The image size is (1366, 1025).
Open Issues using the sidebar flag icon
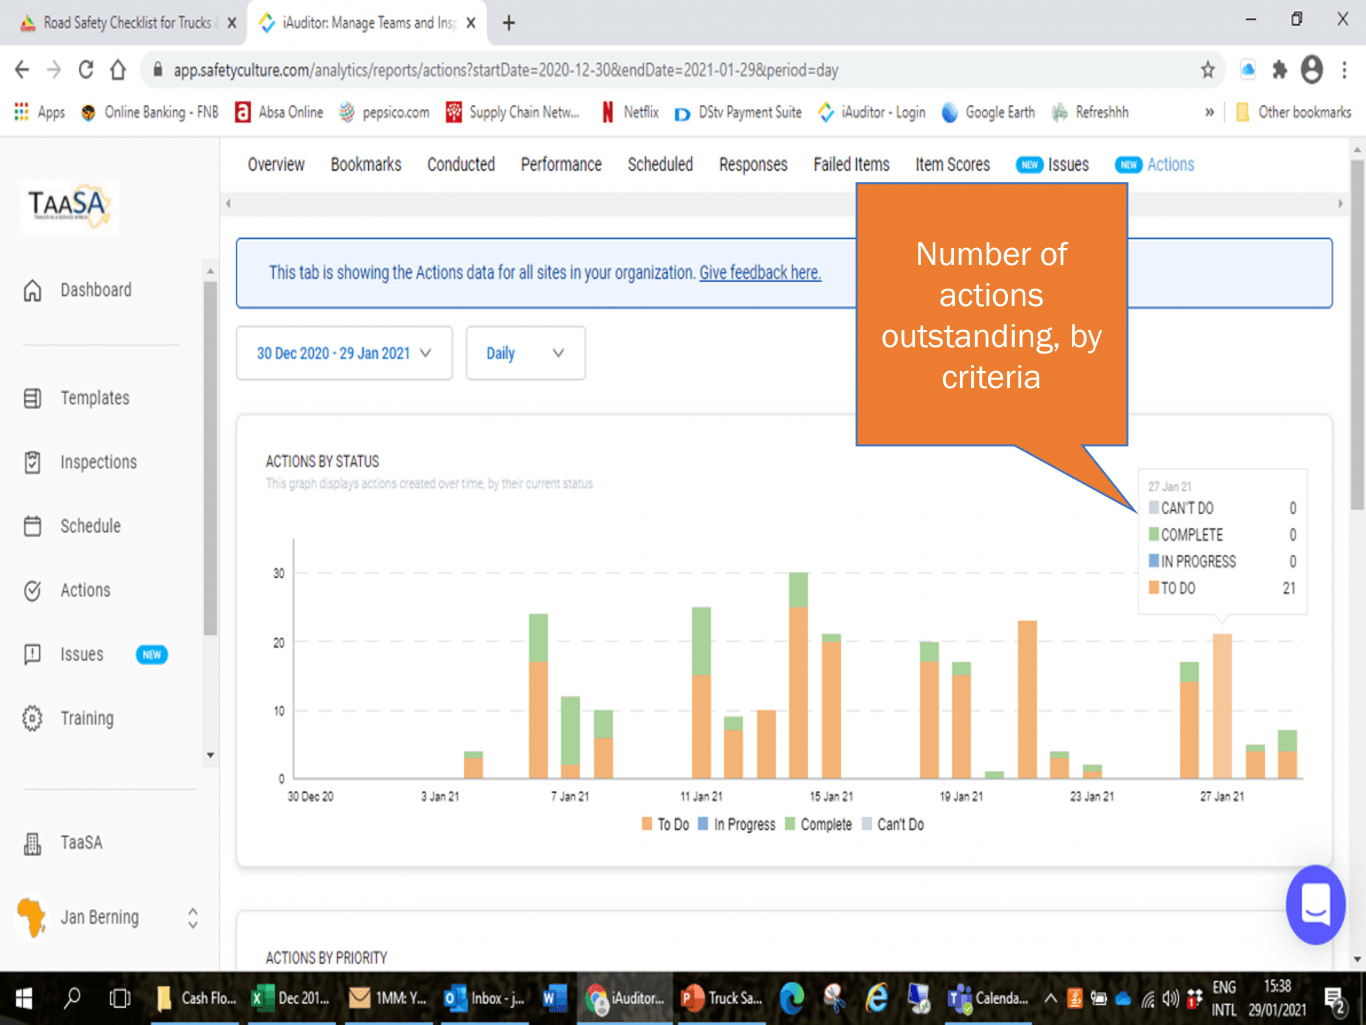(x=33, y=655)
